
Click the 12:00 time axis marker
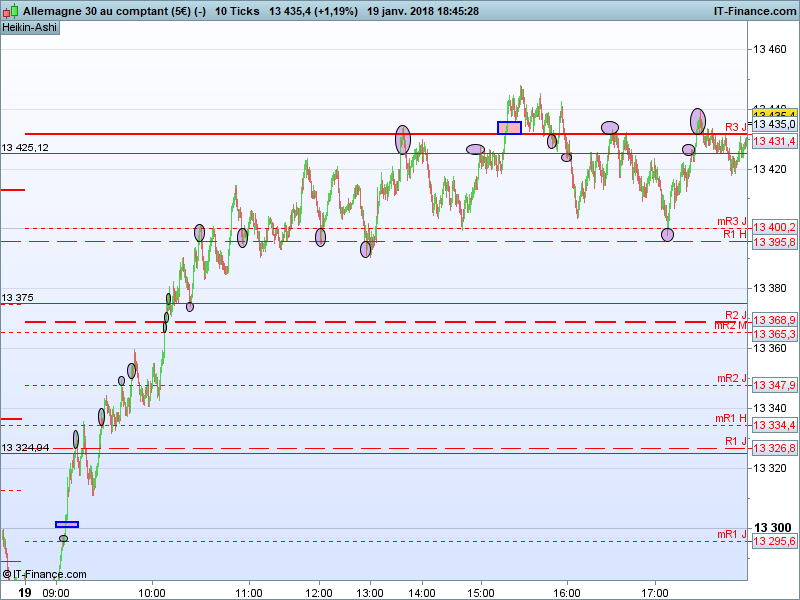[x=319, y=593]
